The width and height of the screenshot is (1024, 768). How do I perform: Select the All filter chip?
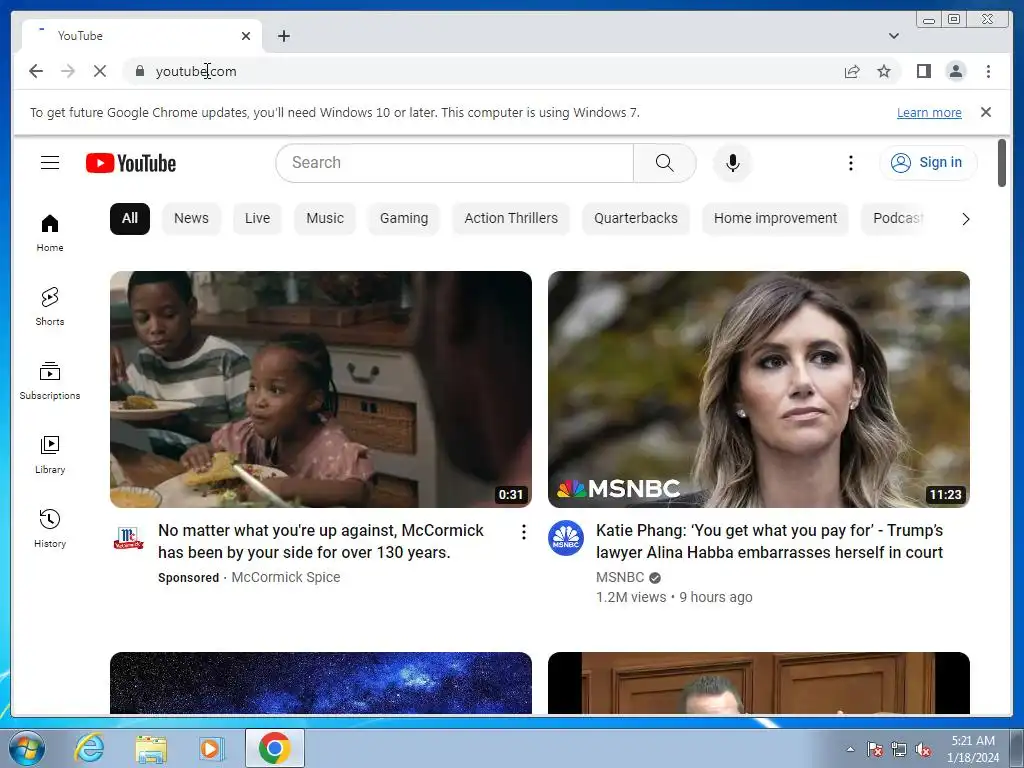pos(130,219)
